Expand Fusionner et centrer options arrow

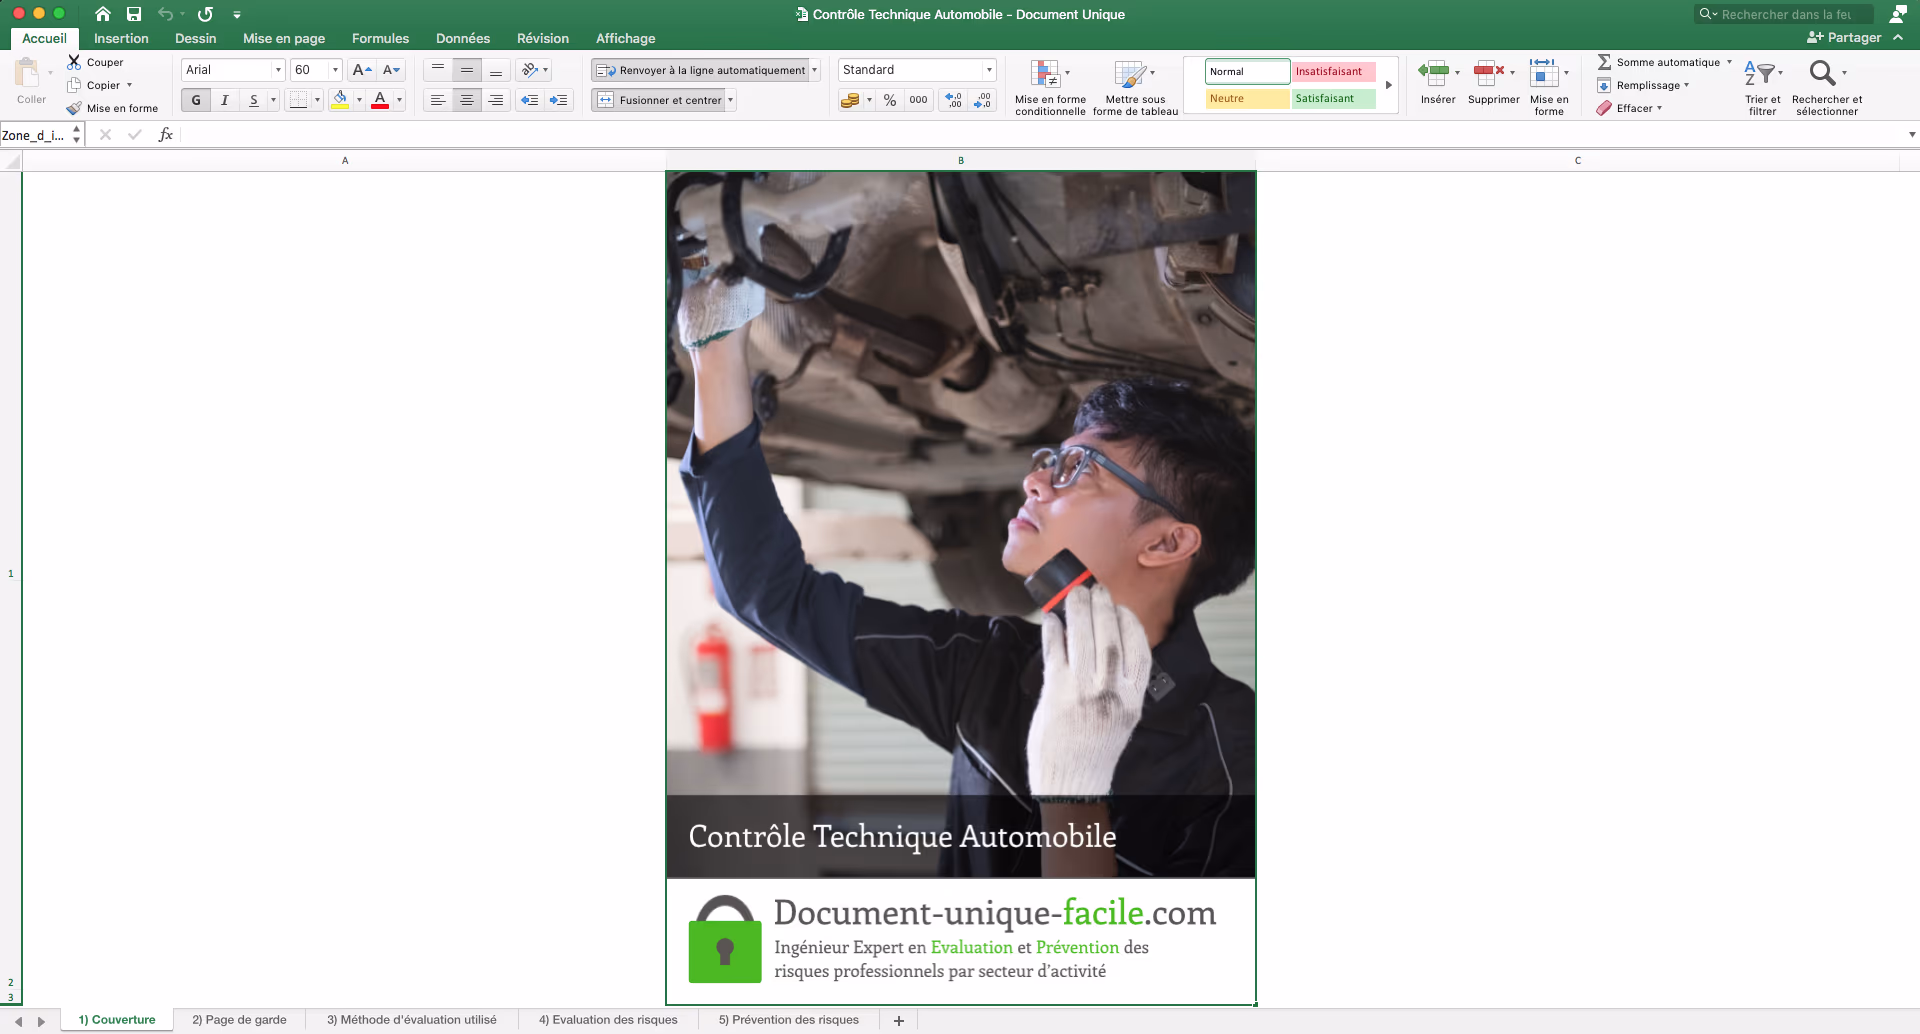pos(731,100)
